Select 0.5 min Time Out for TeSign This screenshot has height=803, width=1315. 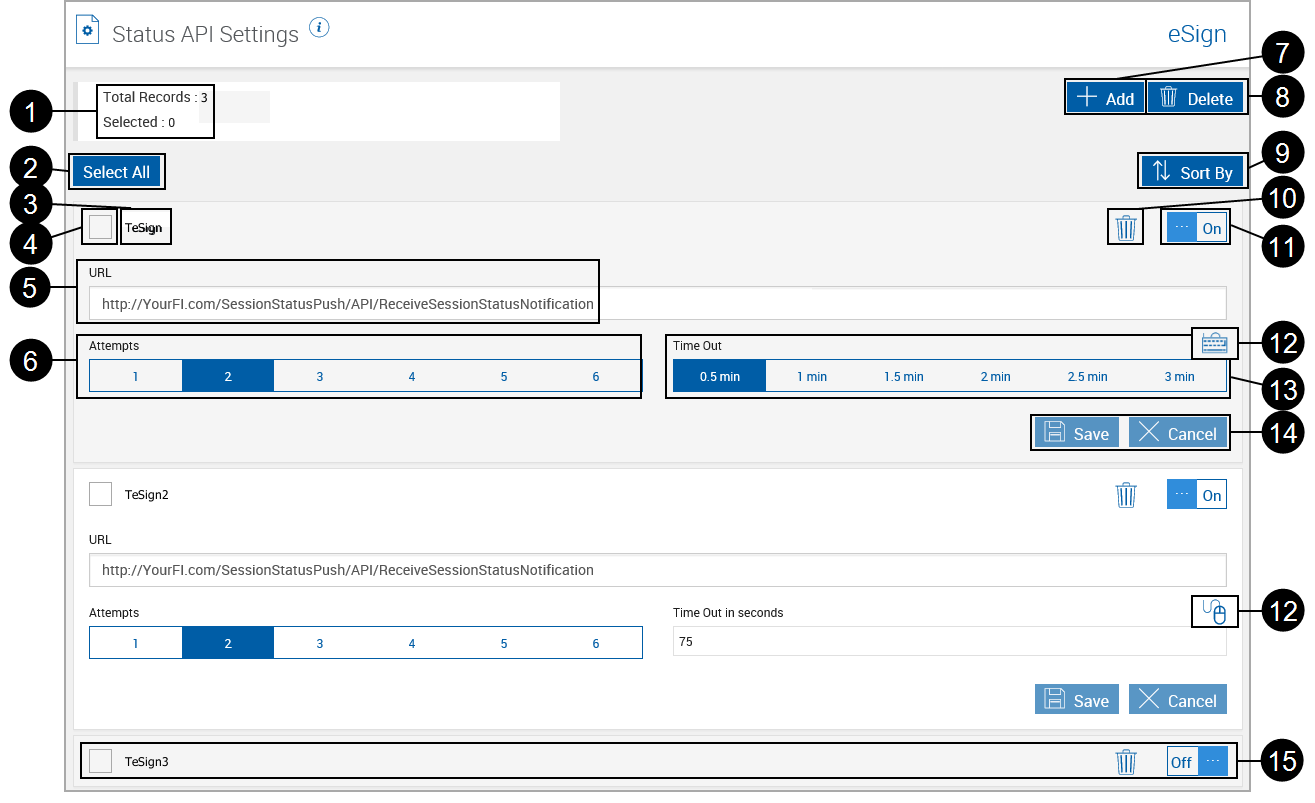[720, 376]
